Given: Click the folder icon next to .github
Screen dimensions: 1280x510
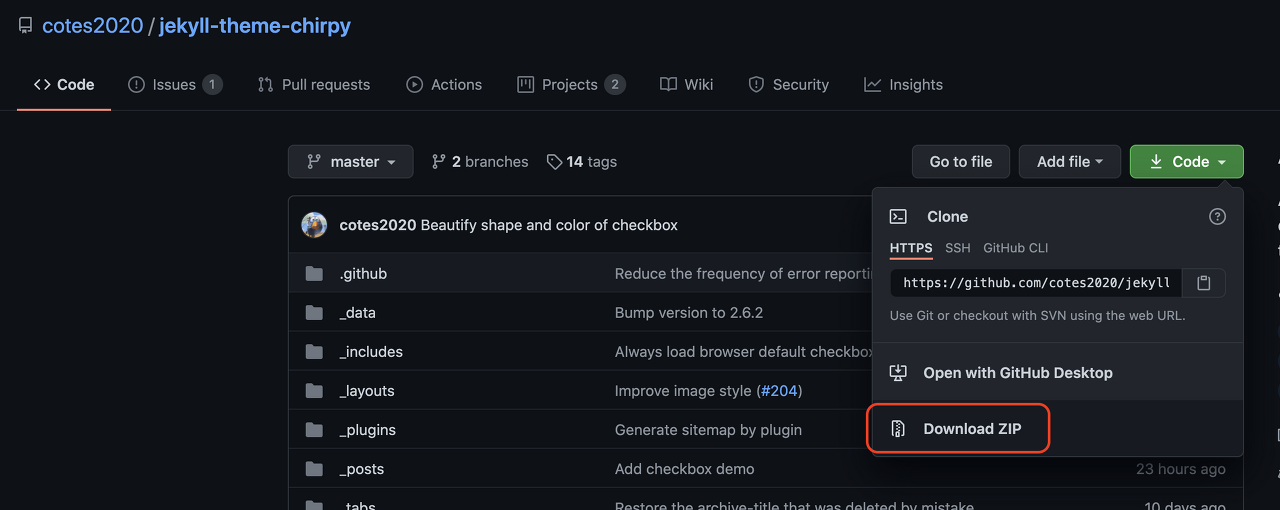Looking at the screenshot, I should (314, 274).
